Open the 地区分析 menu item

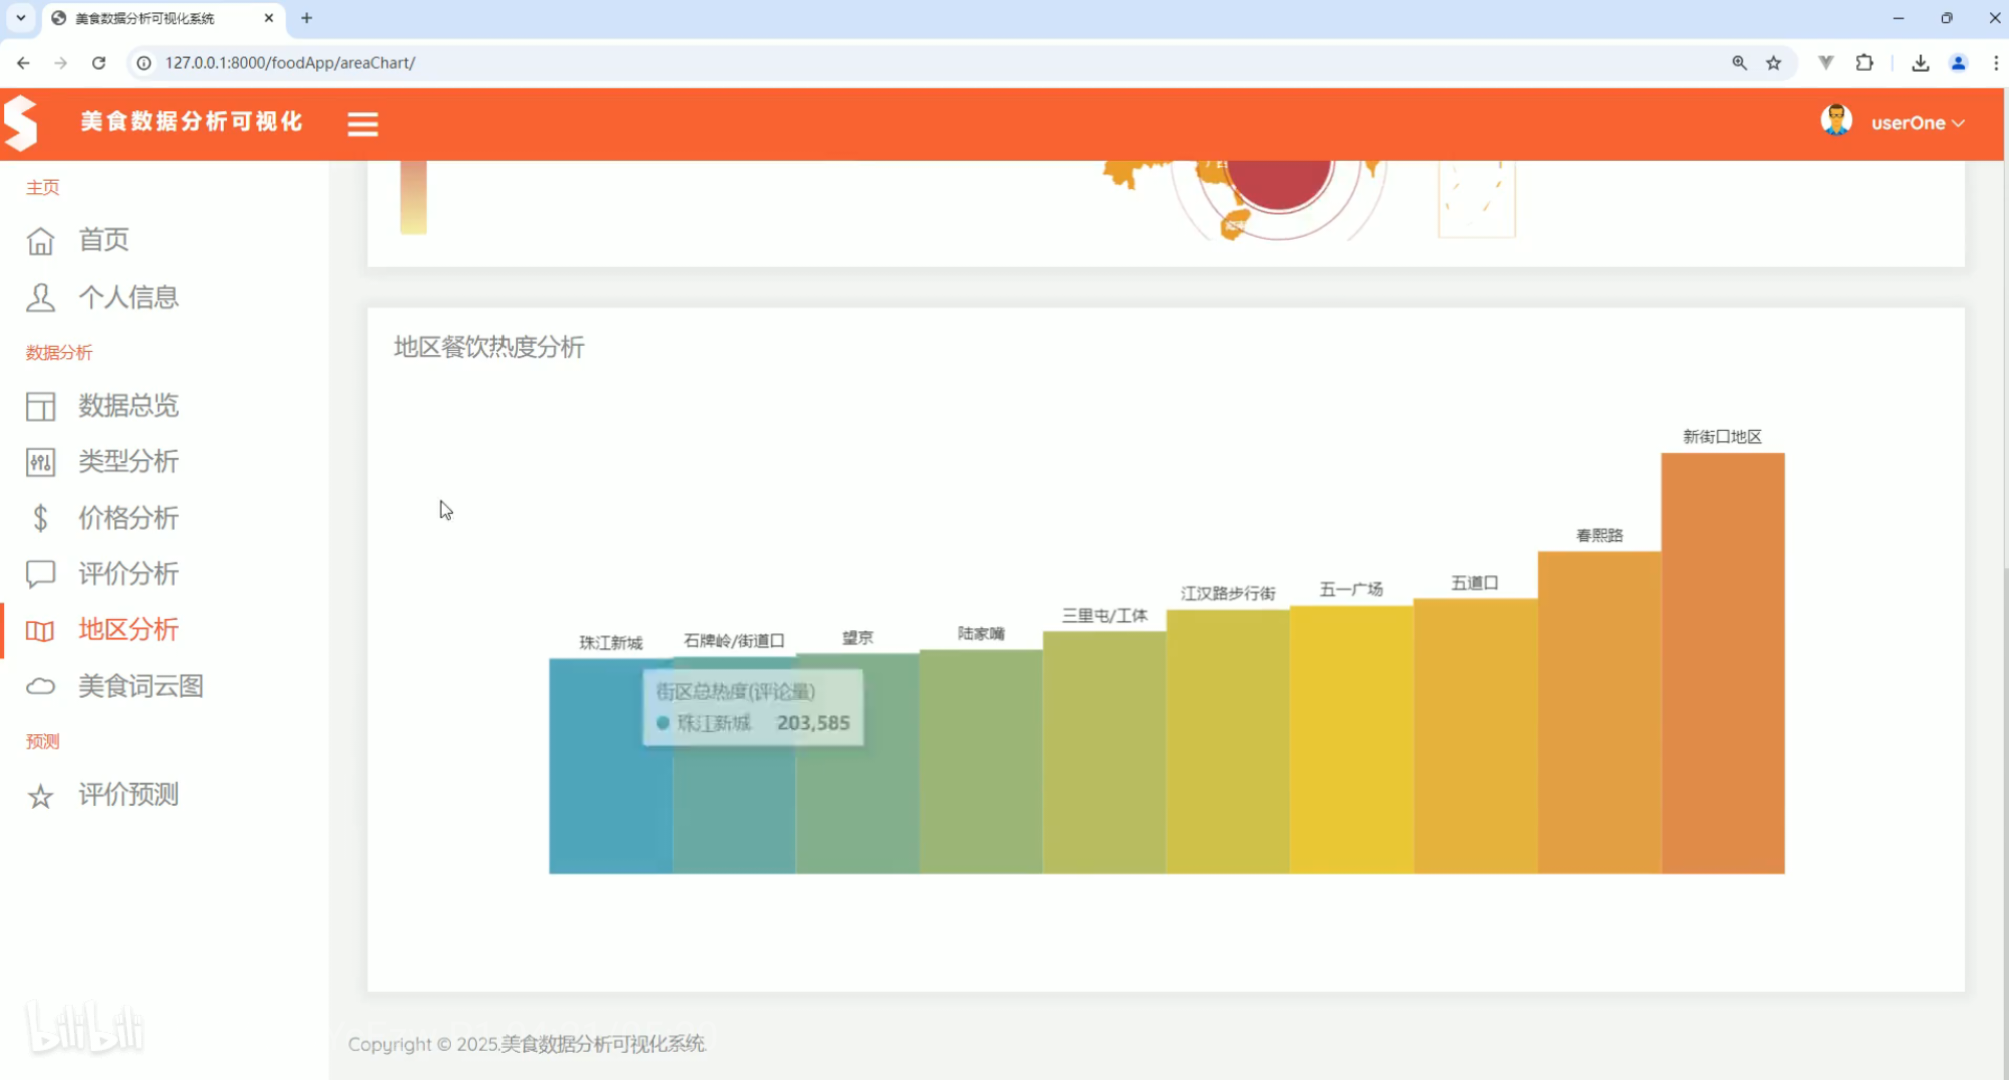(x=128, y=630)
